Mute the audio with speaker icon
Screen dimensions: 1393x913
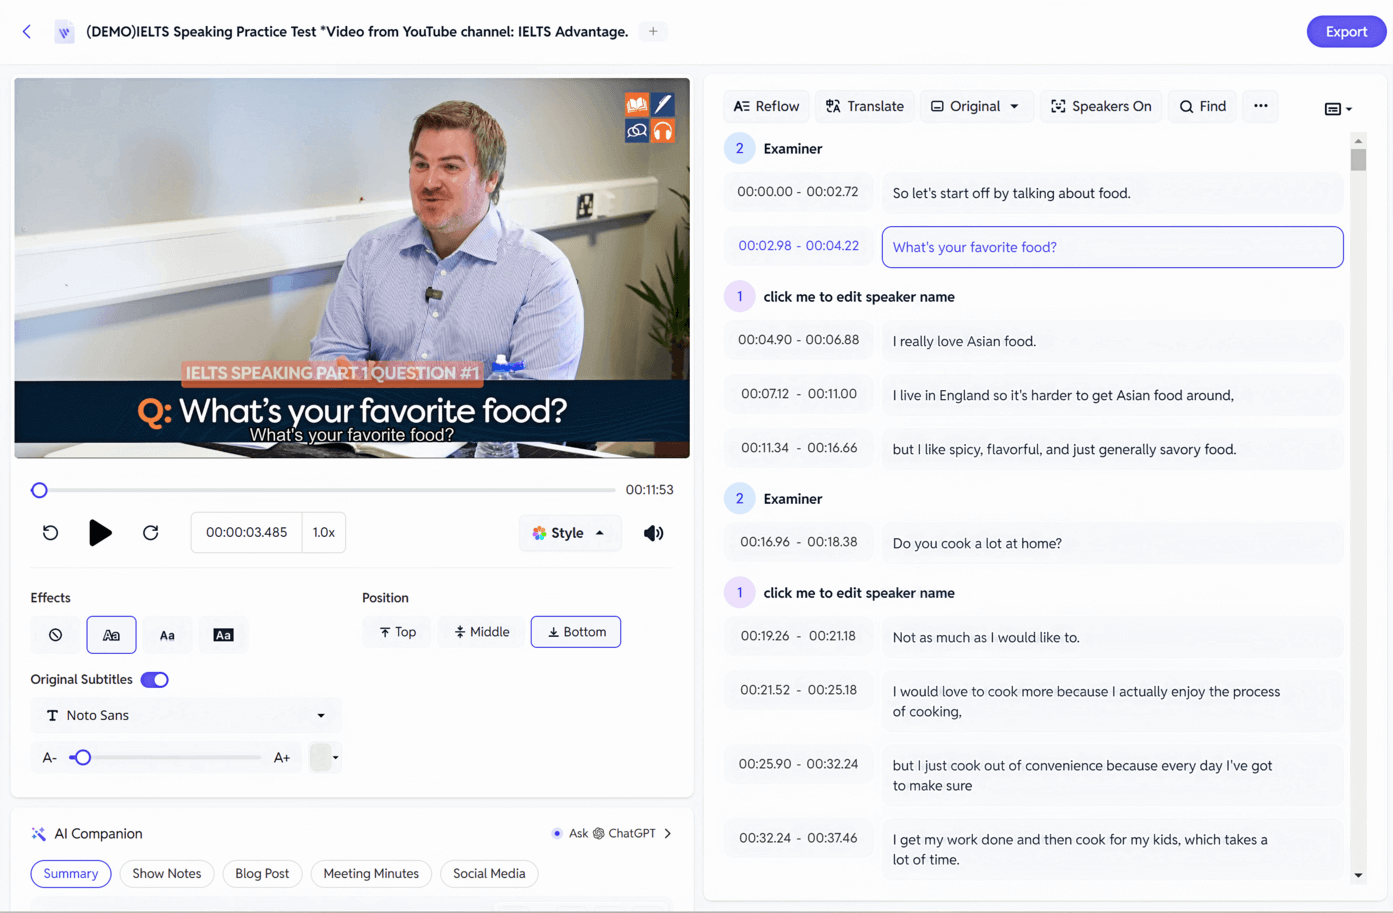pyautogui.click(x=653, y=533)
